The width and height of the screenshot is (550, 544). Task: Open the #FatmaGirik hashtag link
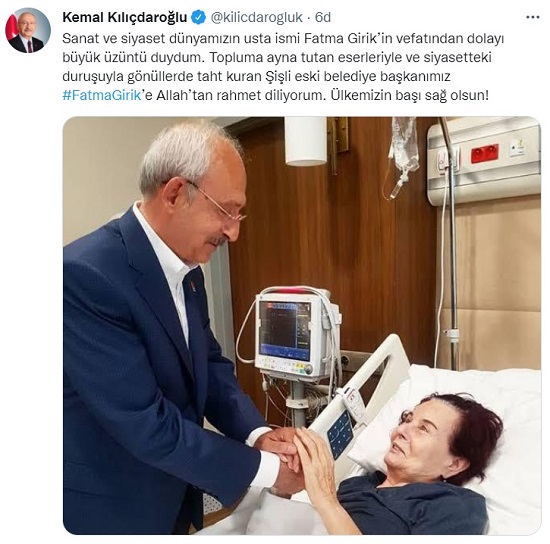(102, 95)
